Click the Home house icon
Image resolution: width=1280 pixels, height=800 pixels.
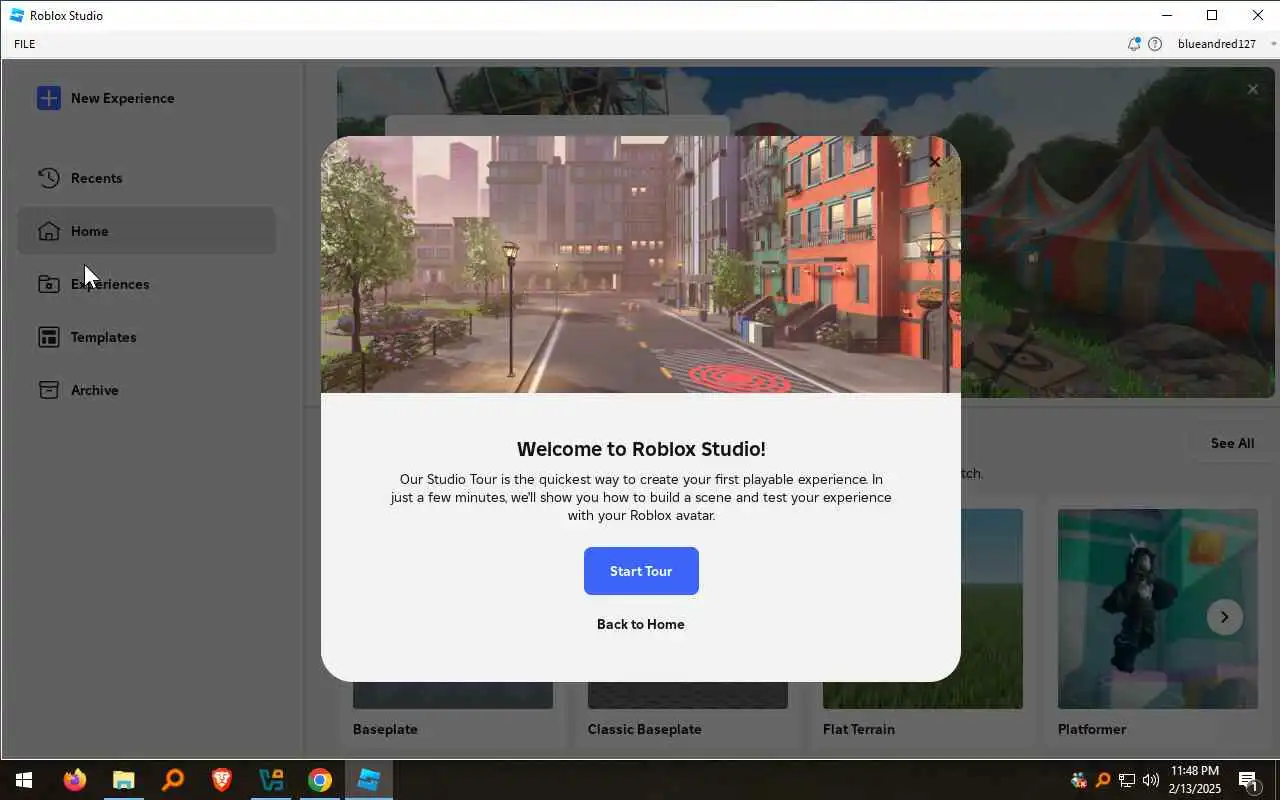coord(49,231)
